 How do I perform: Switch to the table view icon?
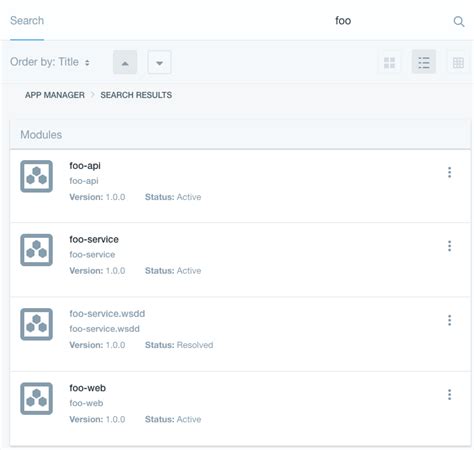pos(458,62)
